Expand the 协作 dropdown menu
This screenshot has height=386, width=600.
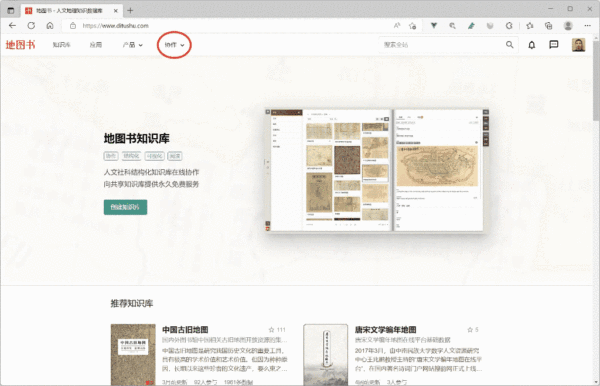tap(174, 45)
